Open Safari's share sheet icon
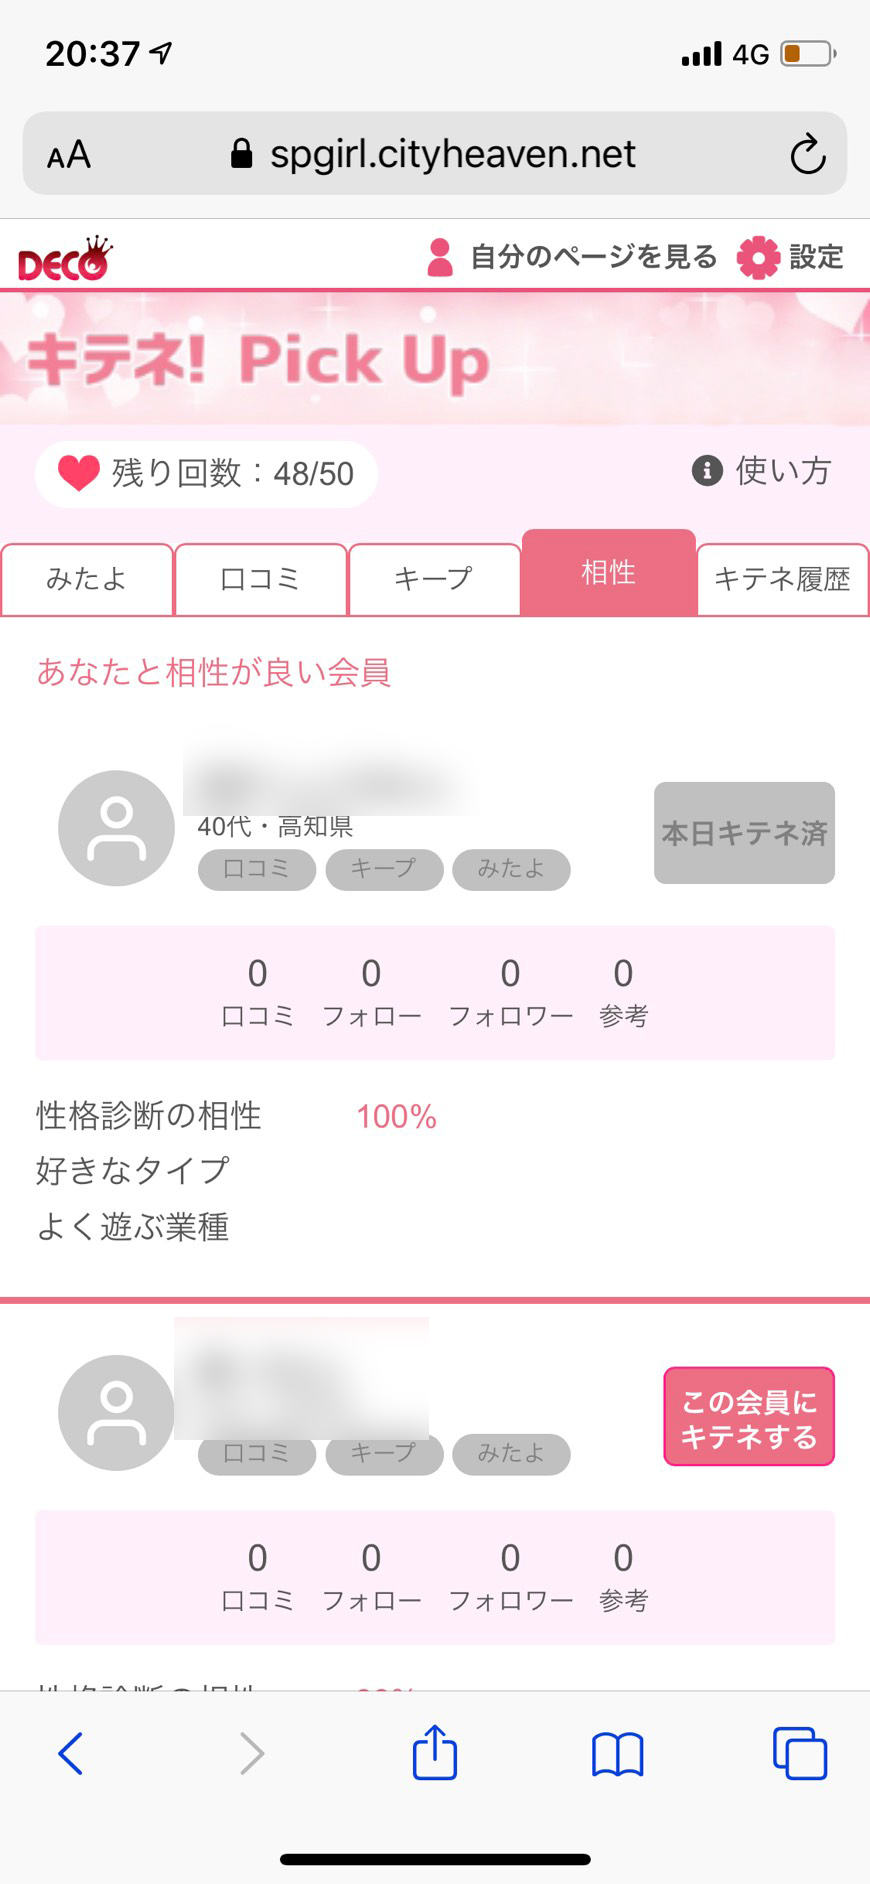This screenshot has height=1884, width=870. click(435, 1753)
